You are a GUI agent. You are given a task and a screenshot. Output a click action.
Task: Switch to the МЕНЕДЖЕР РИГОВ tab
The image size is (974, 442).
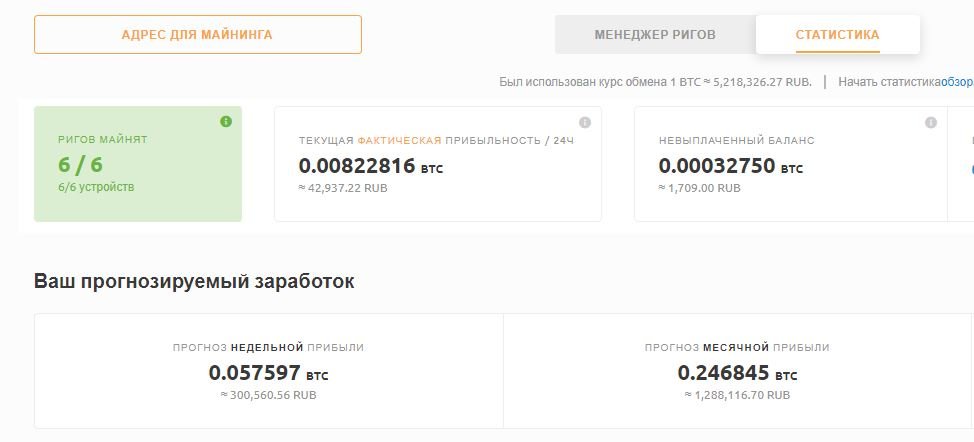coord(655,35)
